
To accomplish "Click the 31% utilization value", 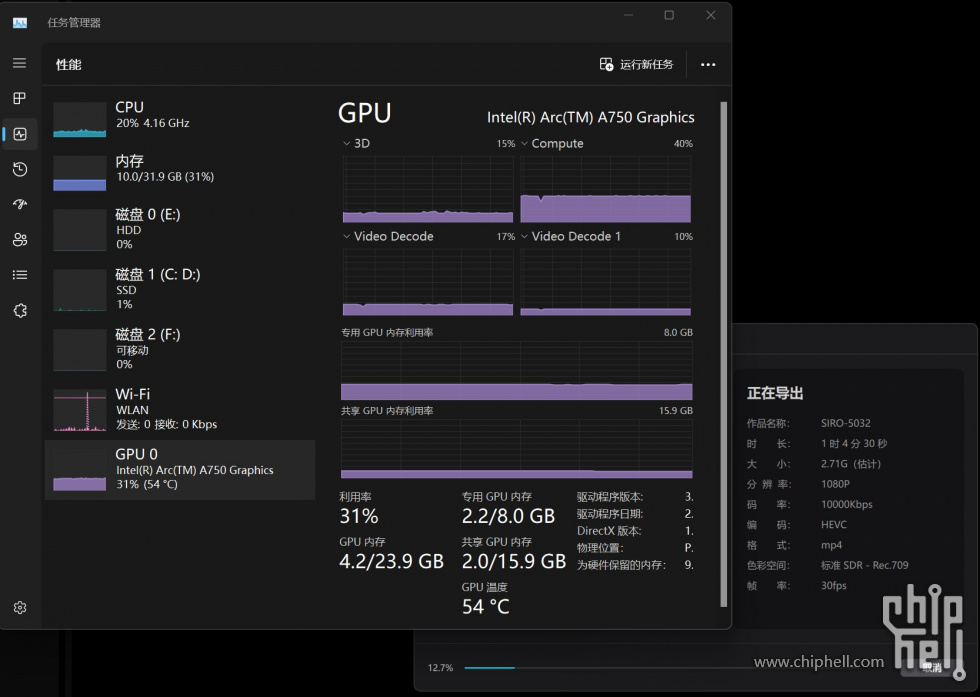I will pos(359,516).
